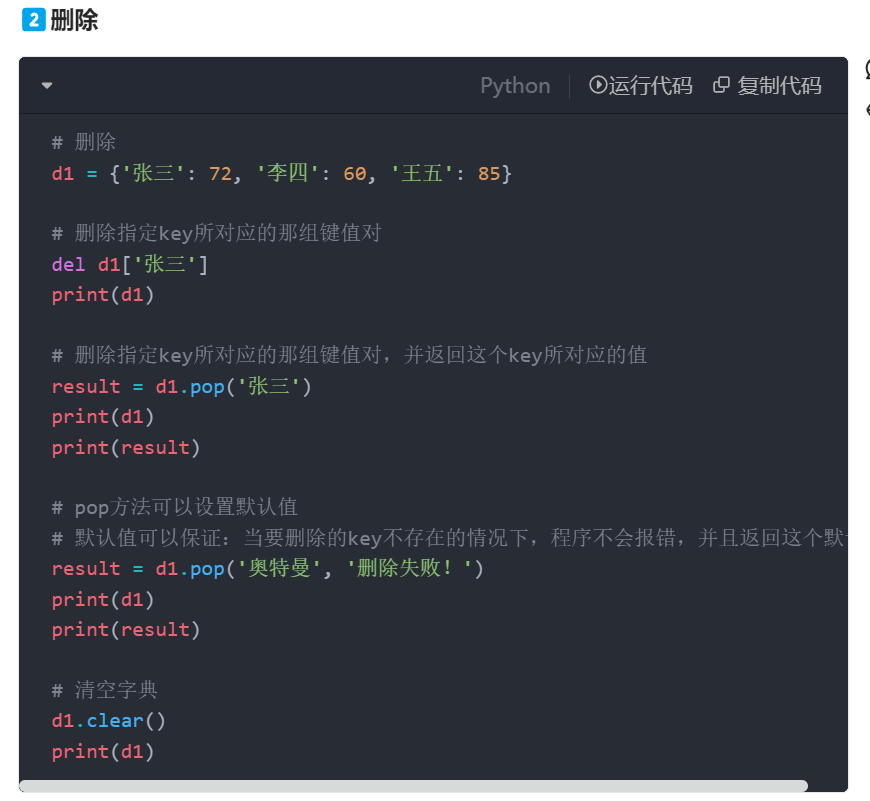Click the line result = d1.pop('张三')
The height and width of the screenshot is (801, 870).
tap(181, 386)
